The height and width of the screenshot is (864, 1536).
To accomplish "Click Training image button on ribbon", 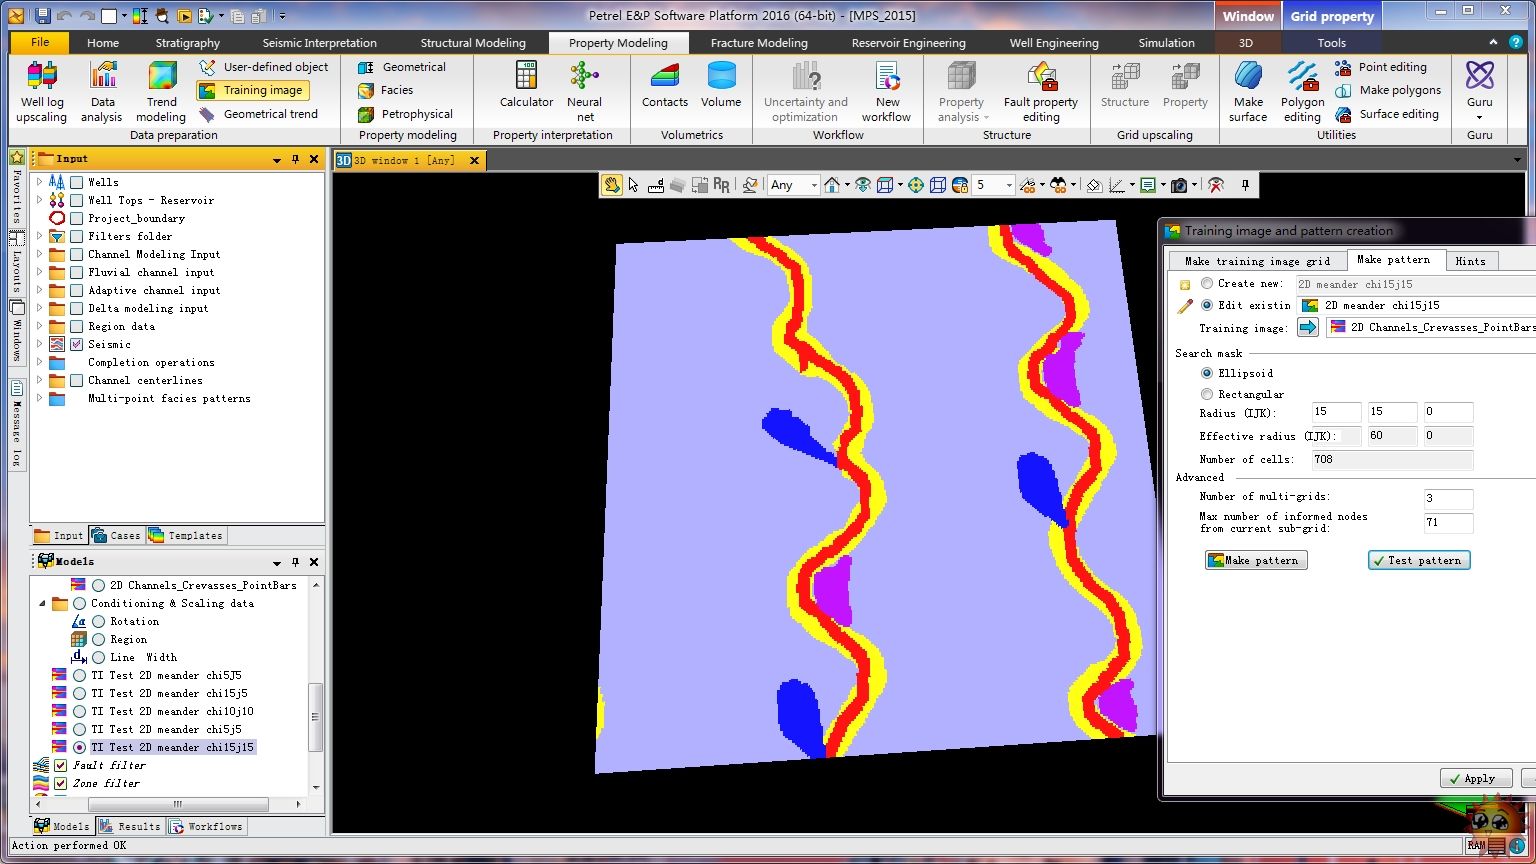I will [x=253, y=90].
